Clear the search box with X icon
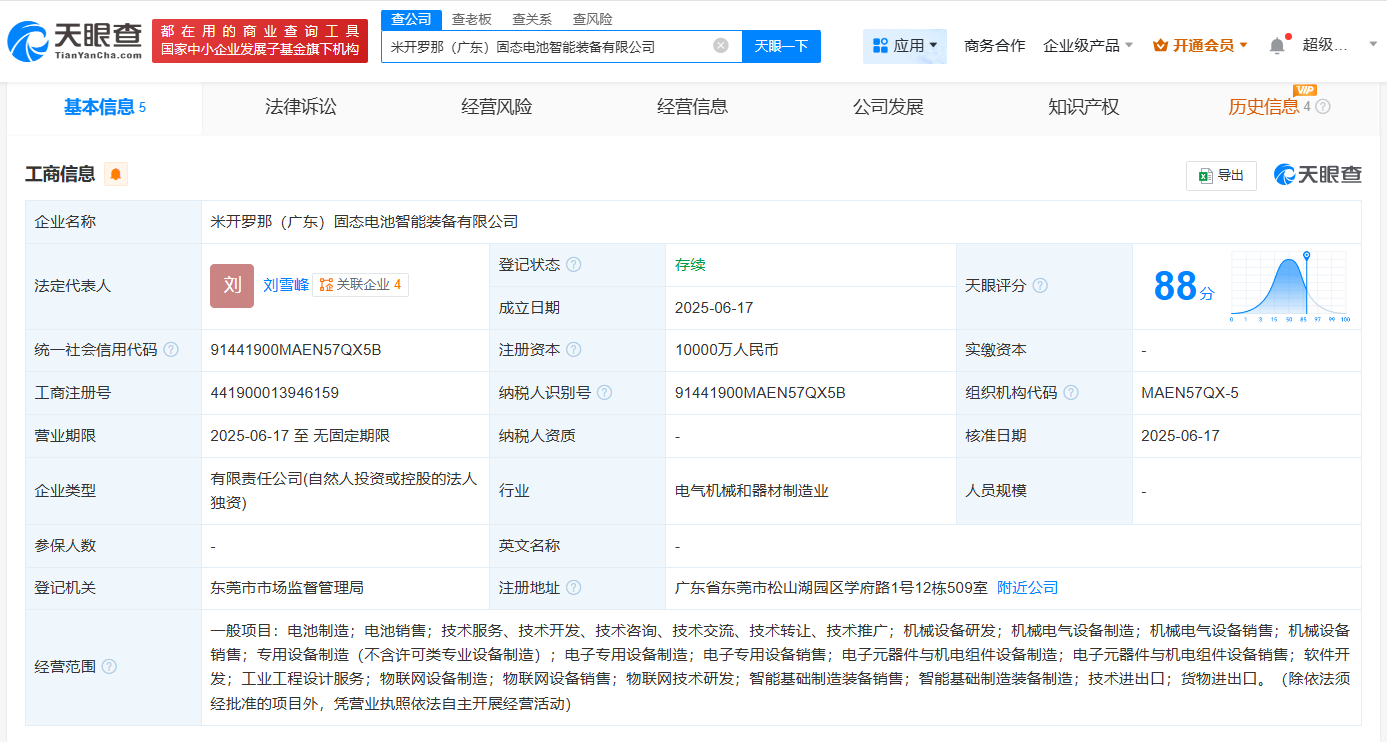Screen dimensions: 1387x742 point(720,46)
